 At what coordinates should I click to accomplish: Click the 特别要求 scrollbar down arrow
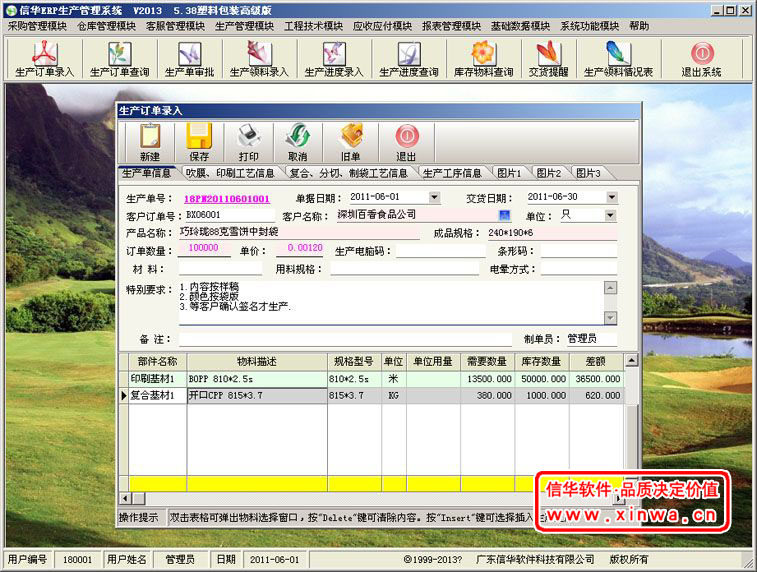click(611, 318)
